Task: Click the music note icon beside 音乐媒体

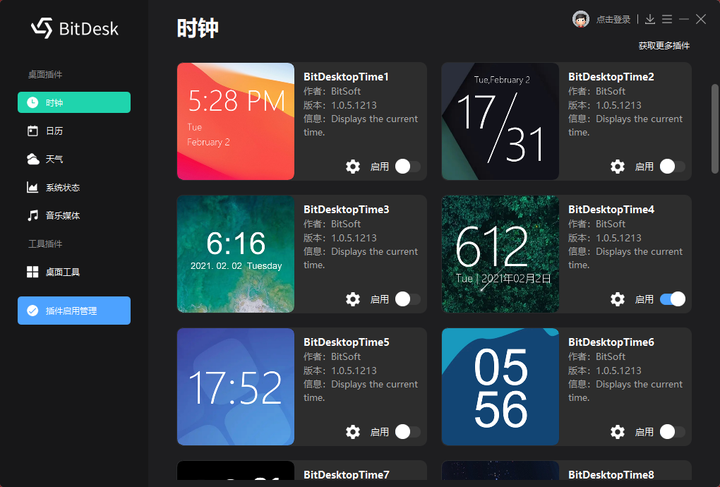Action: tap(33, 215)
